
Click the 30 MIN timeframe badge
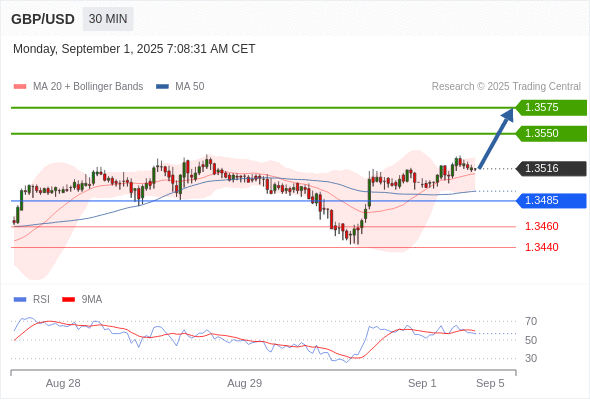[108, 19]
